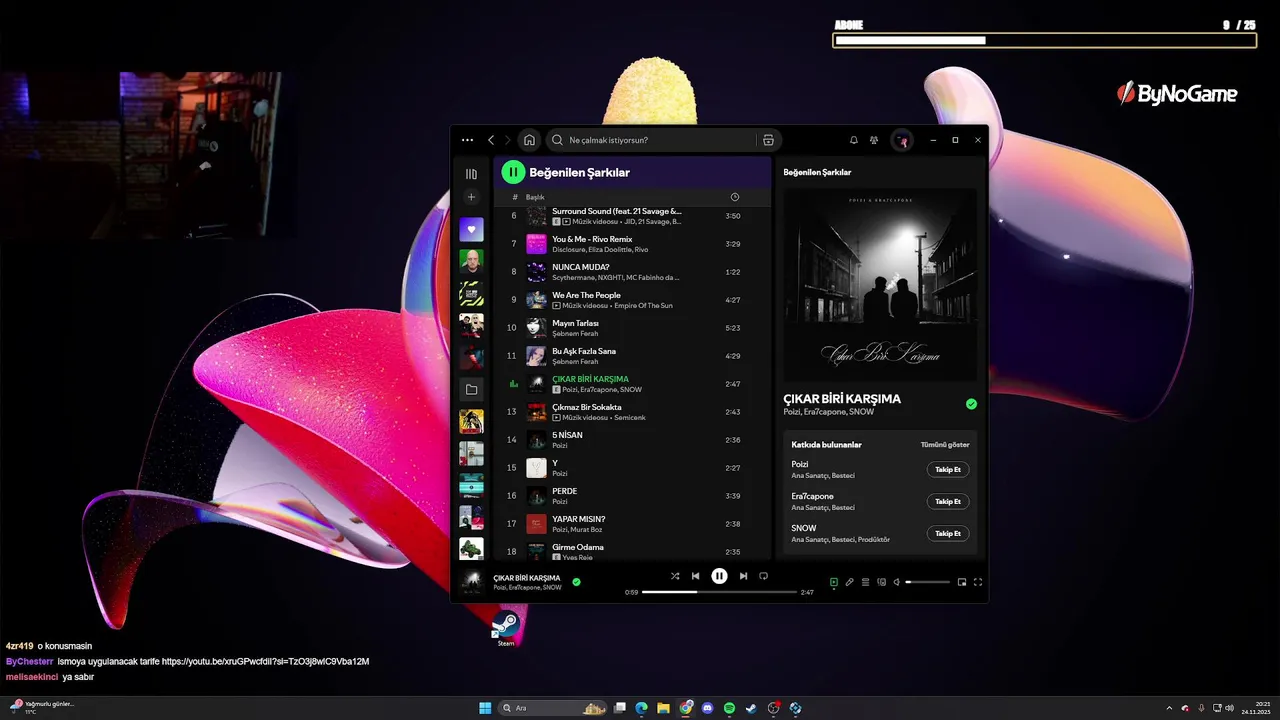Toggle liked checkmark in bottom player bar
Image resolution: width=1280 pixels, height=720 pixels.
tap(576, 581)
